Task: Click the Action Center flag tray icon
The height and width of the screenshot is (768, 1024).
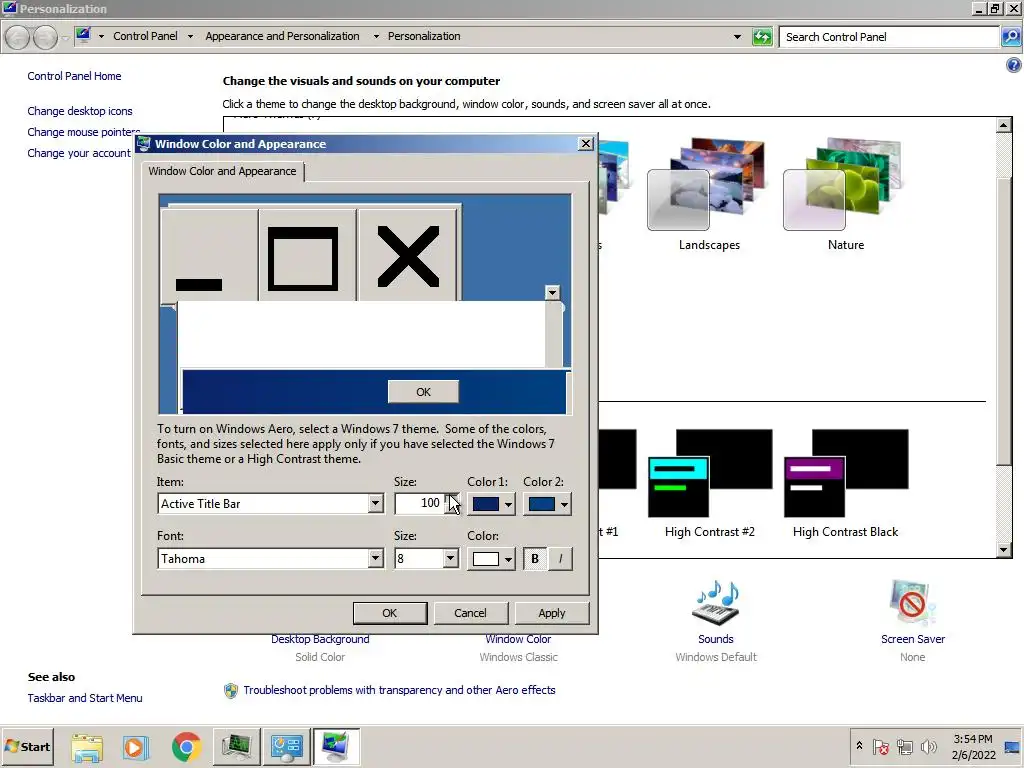Action: click(880, 746)
